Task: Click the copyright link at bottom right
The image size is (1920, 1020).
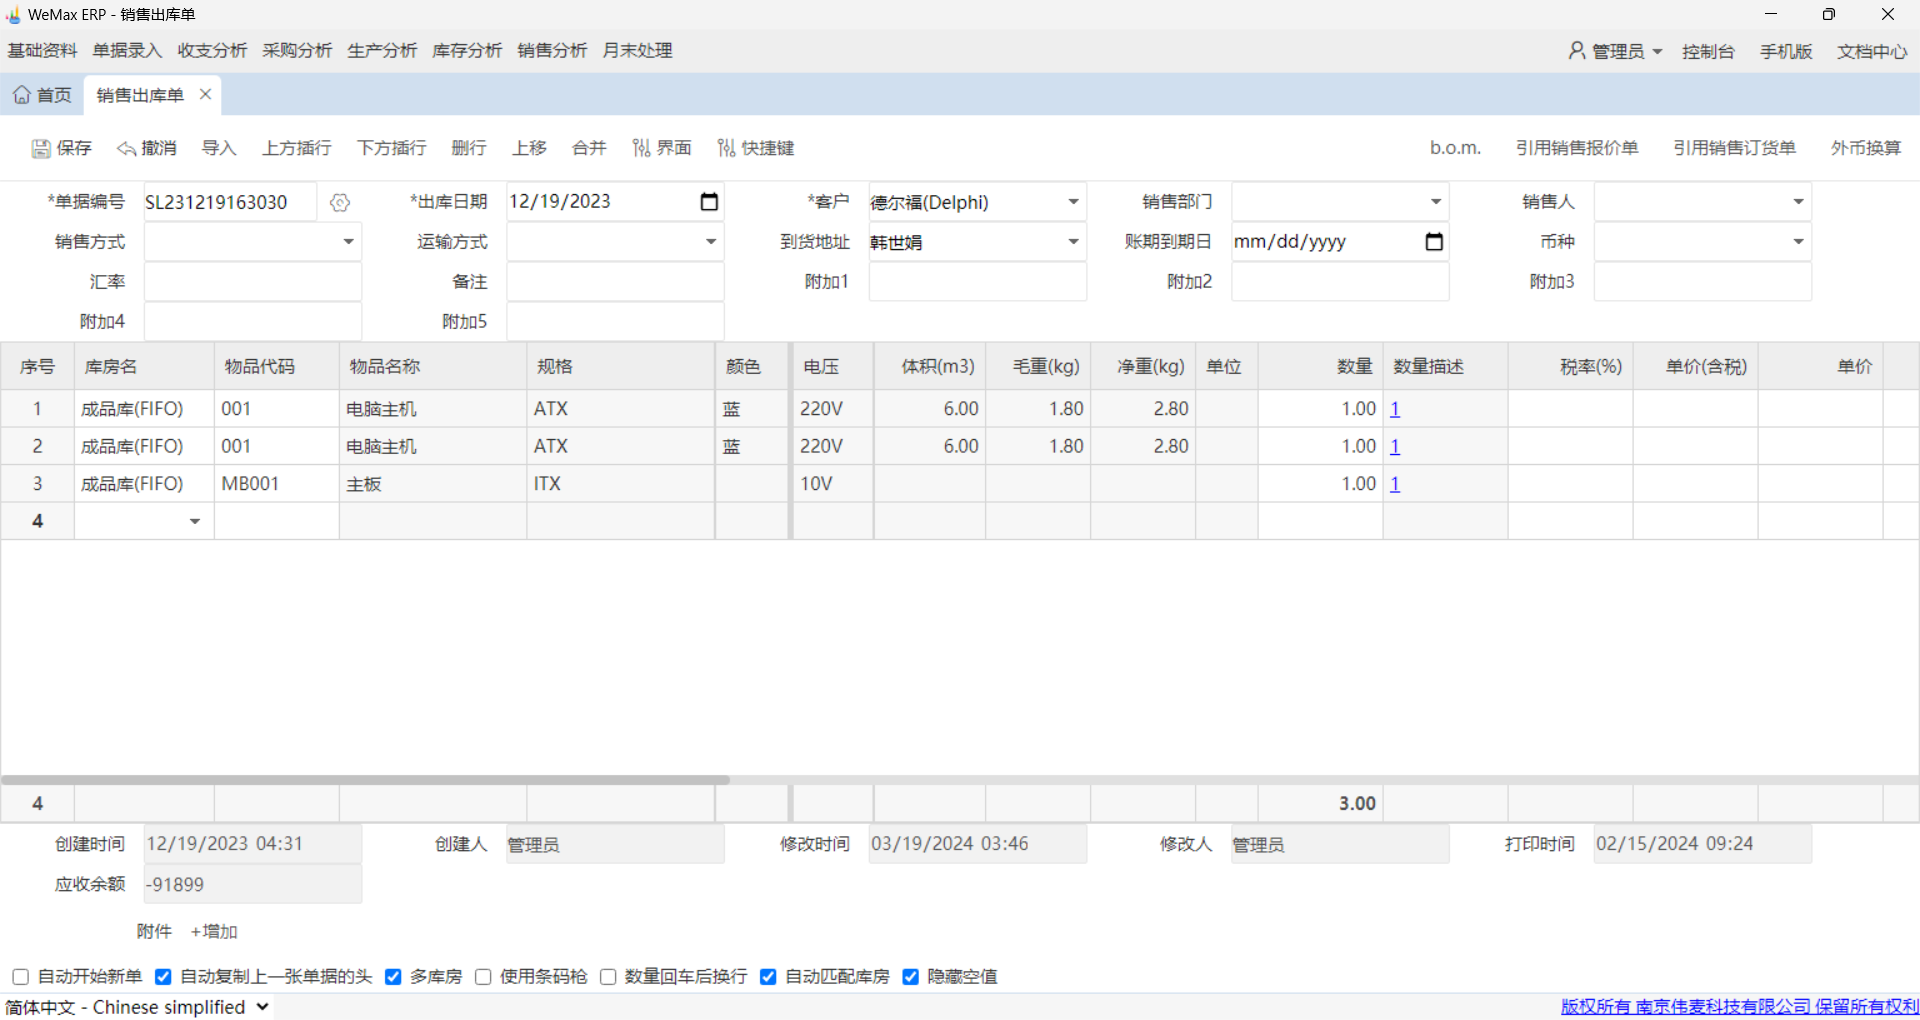Action: click(1739, 1007)
